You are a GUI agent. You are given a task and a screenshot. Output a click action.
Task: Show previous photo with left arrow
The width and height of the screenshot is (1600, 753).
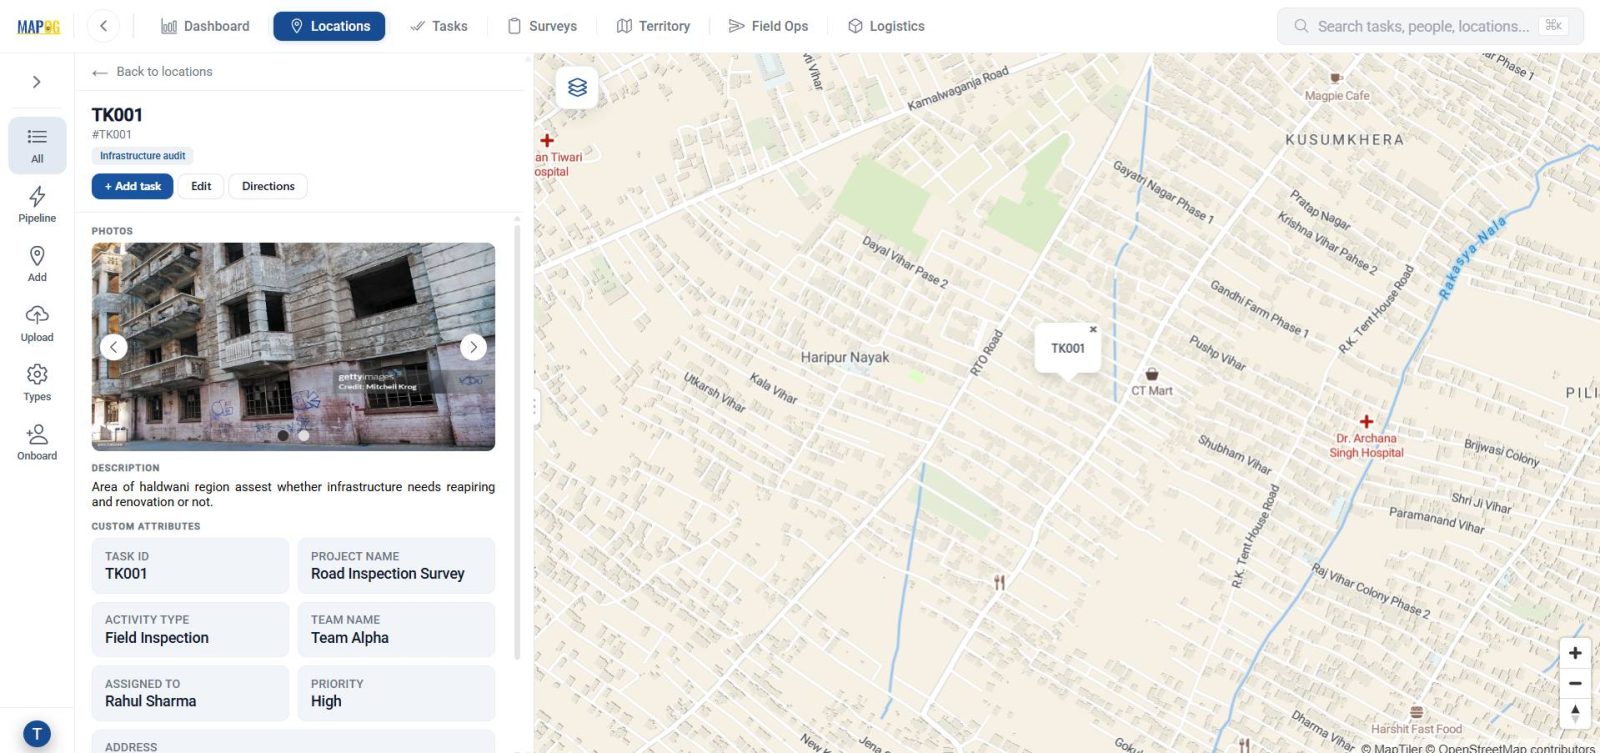114,347
